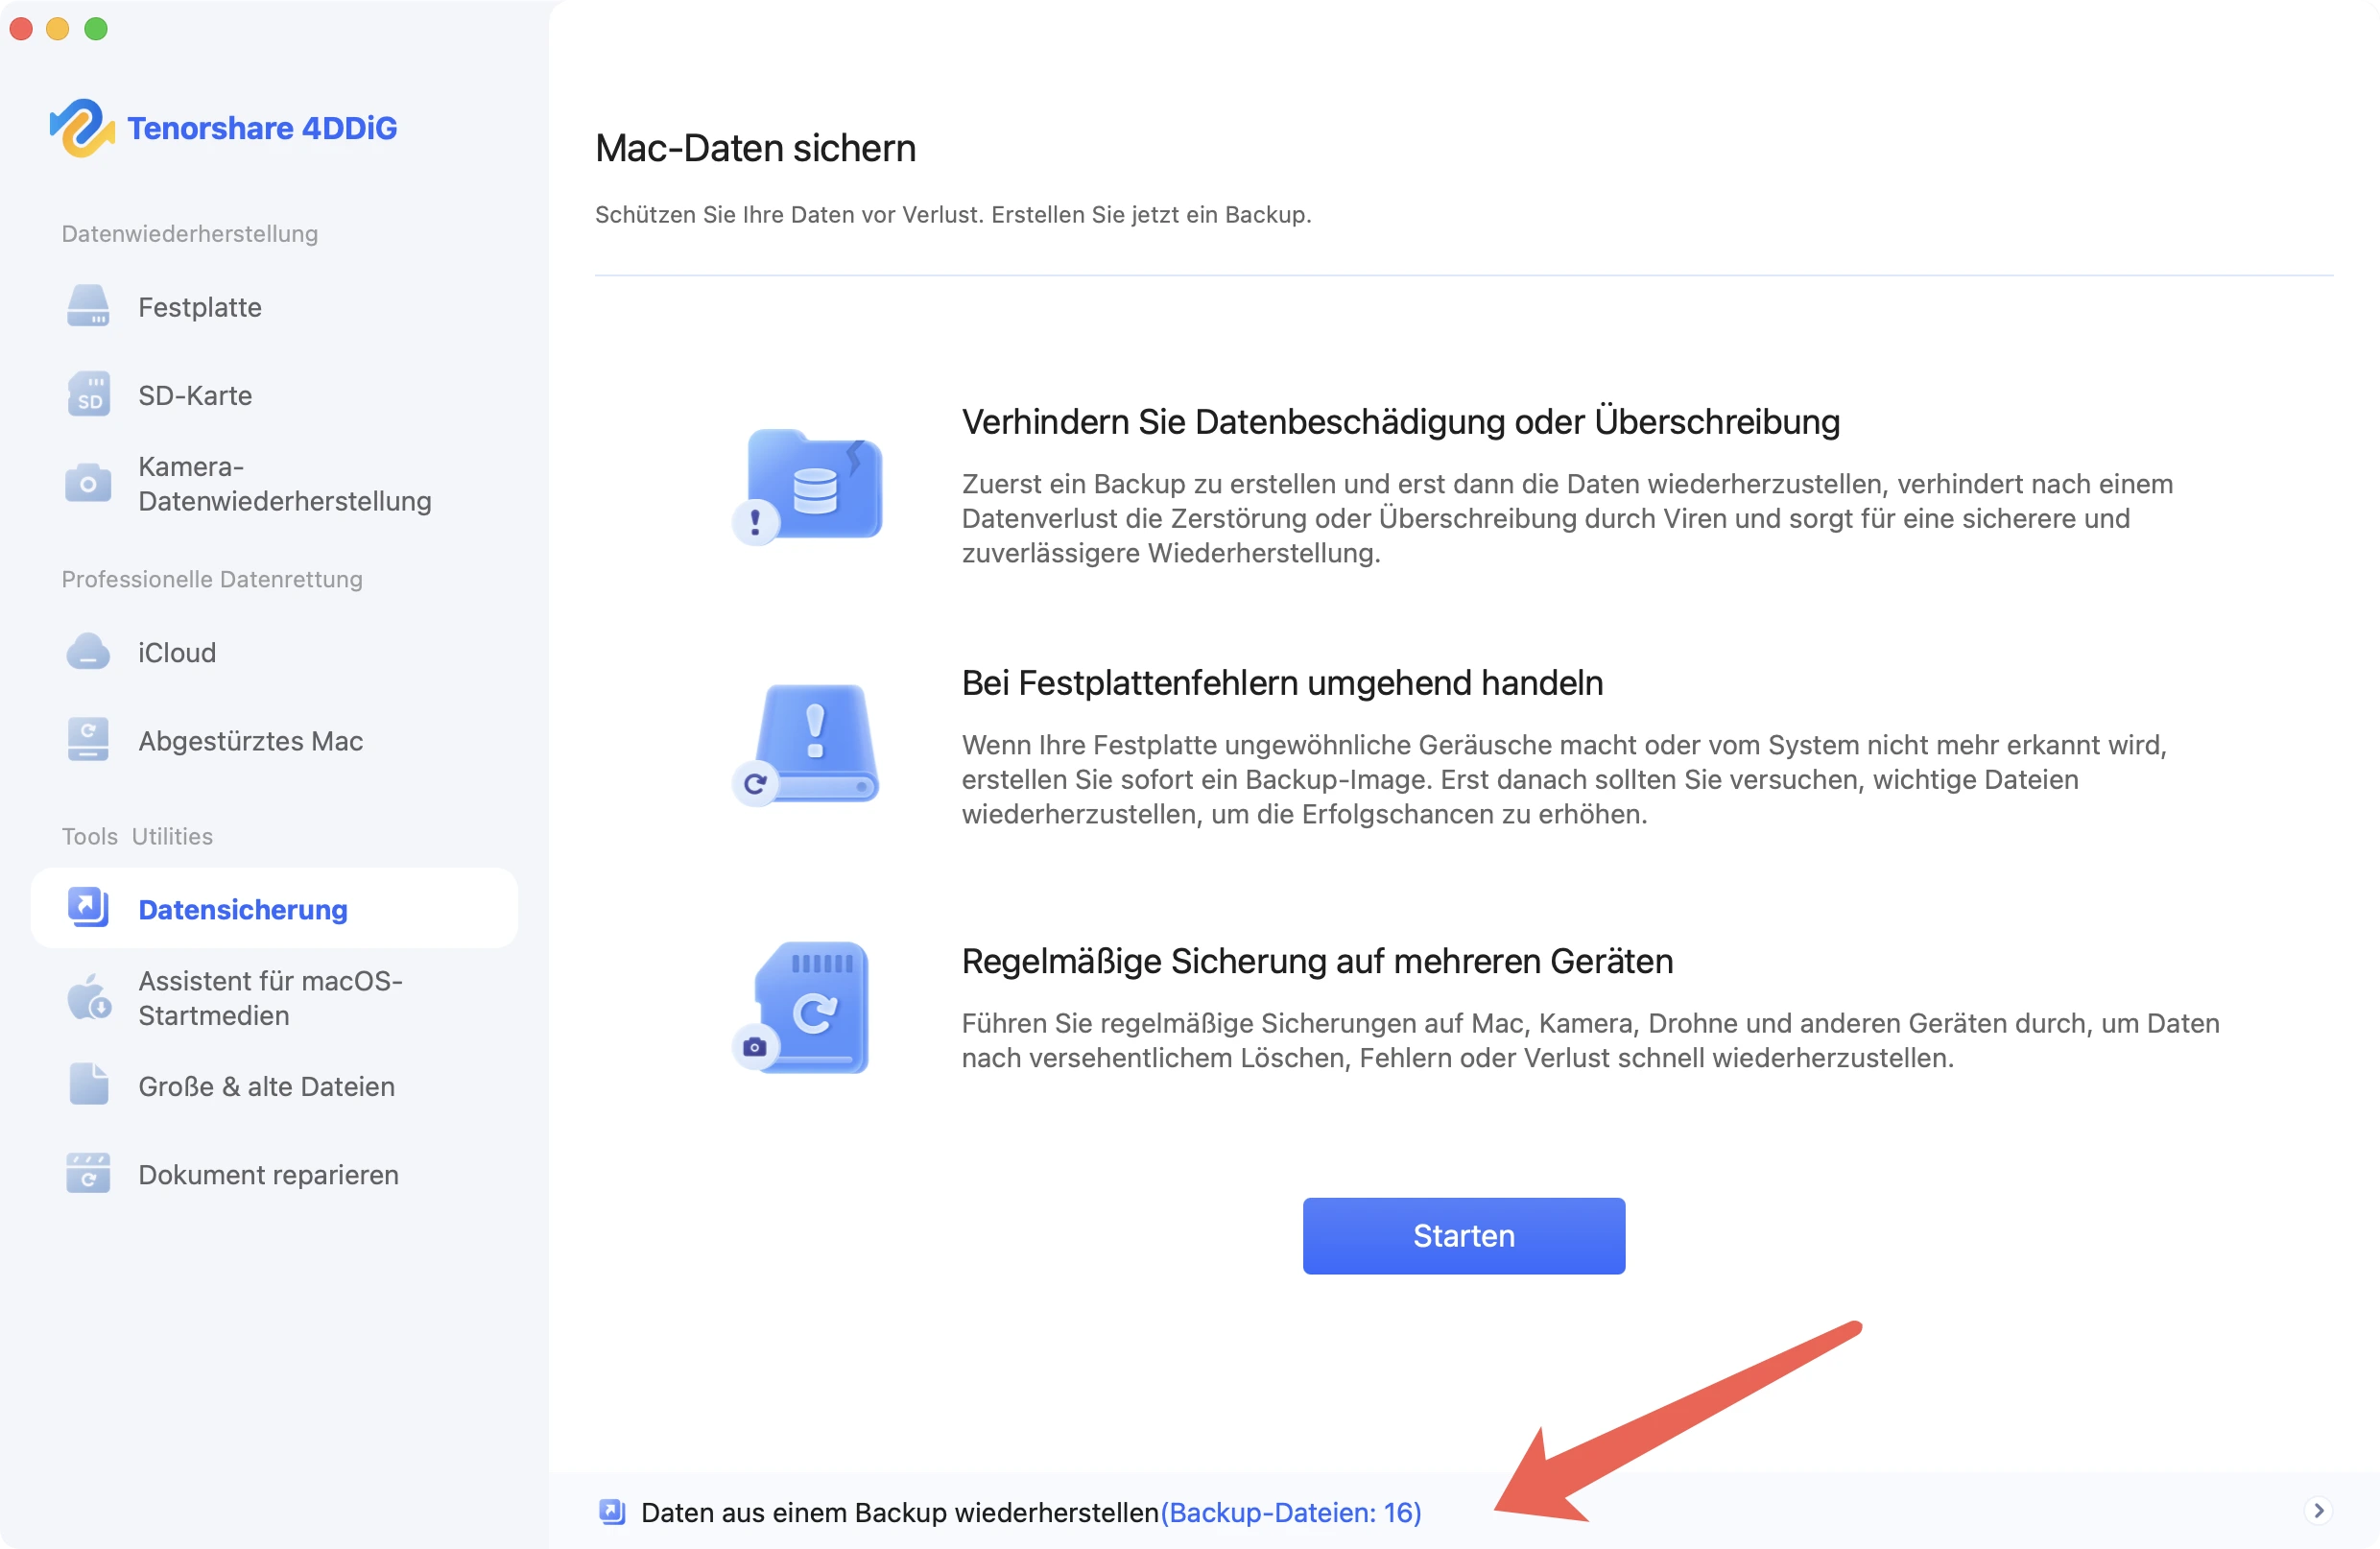This screenshot has width=2380, height=1549.
Task: Select SD-Karte in the sidebar
Action: 274,394
